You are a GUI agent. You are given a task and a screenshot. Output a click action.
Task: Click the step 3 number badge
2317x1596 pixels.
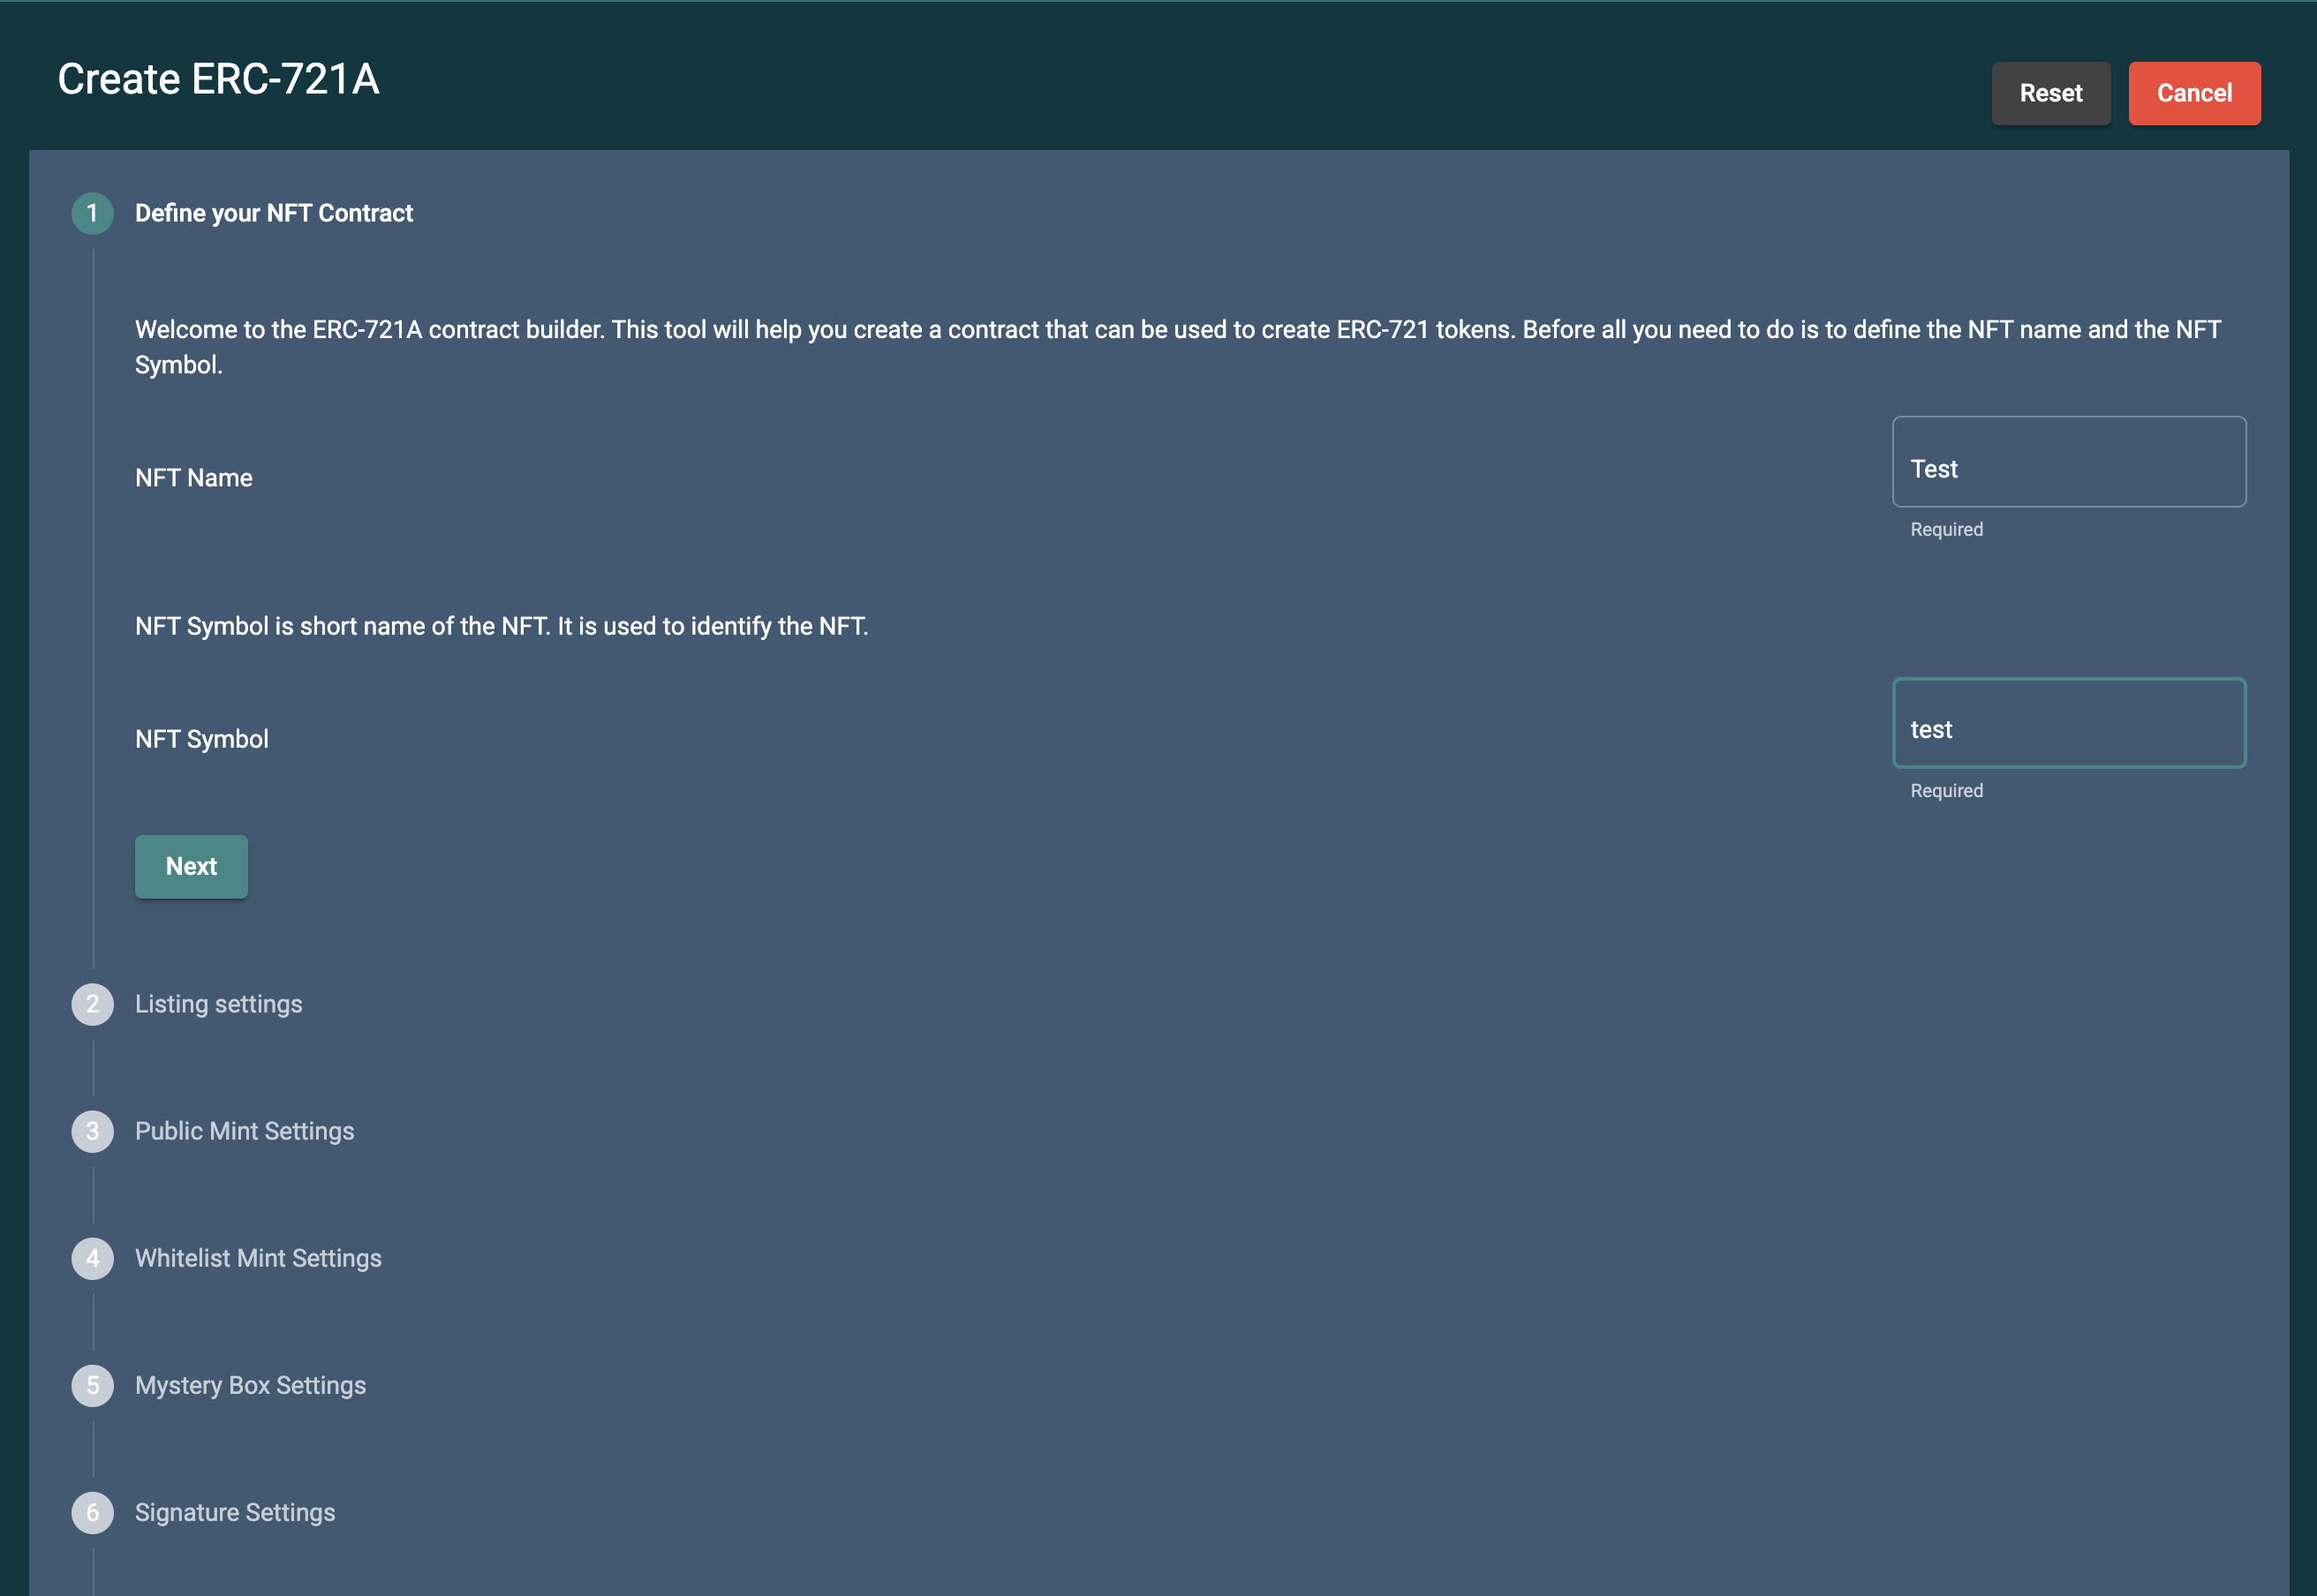[x=92, y=1131]
